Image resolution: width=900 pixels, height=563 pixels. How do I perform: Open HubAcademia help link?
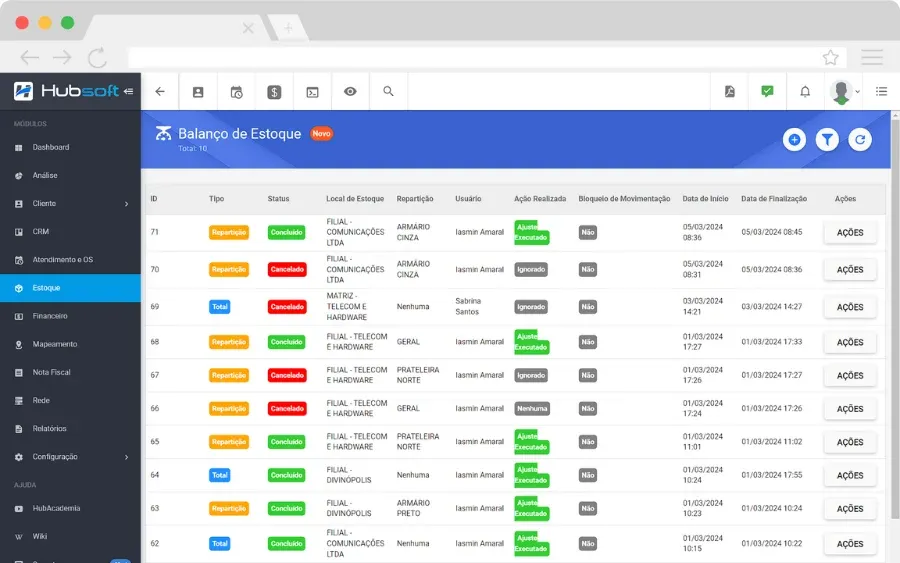[70, 508]
